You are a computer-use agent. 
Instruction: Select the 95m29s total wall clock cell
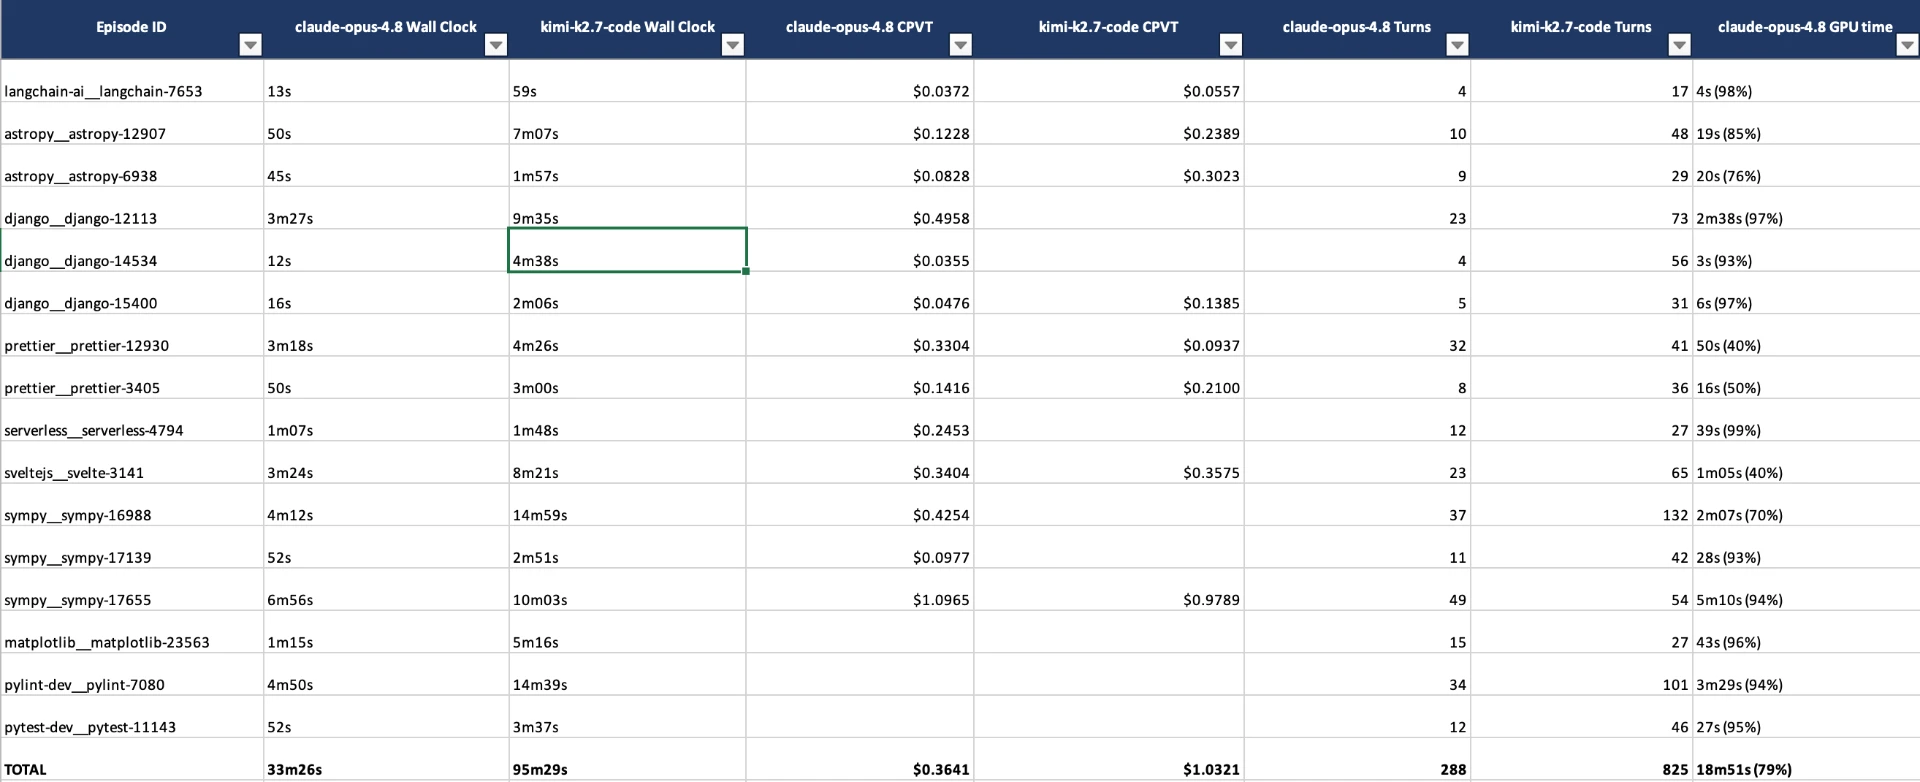point(627,760)
